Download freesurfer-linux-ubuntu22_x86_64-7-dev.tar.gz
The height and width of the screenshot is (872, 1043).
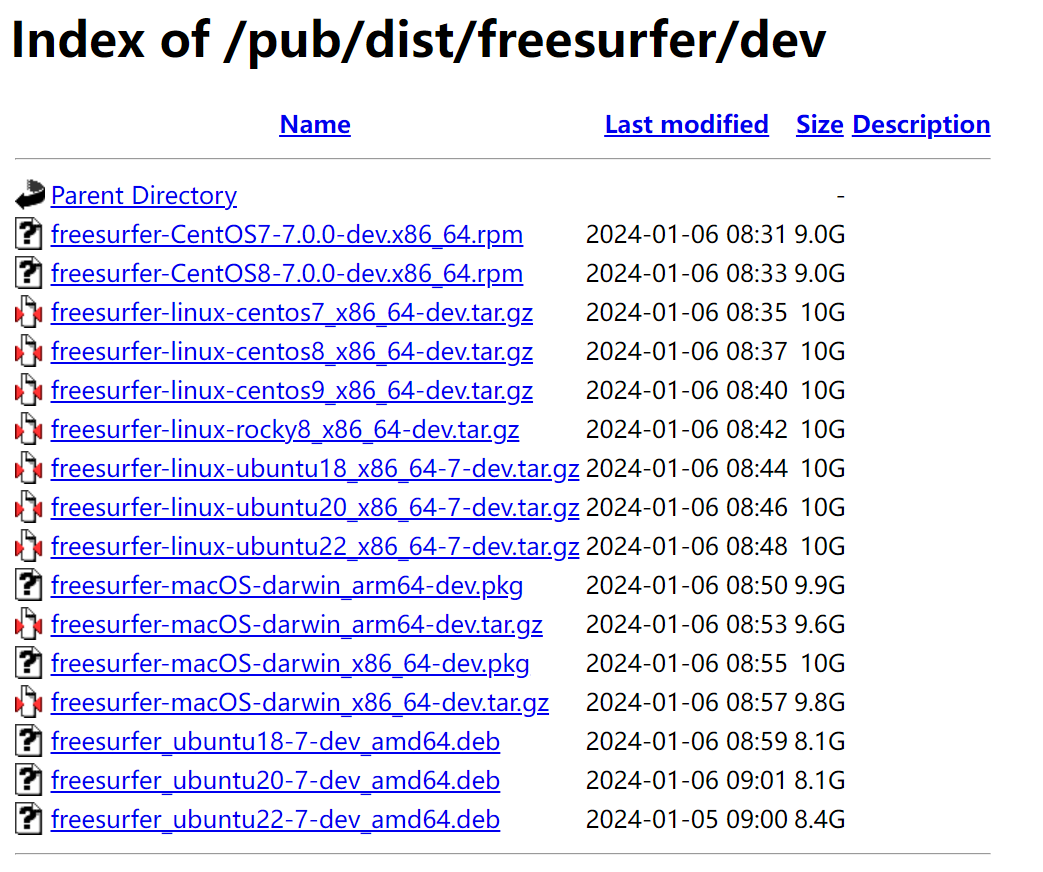click(x=315, y=547)
